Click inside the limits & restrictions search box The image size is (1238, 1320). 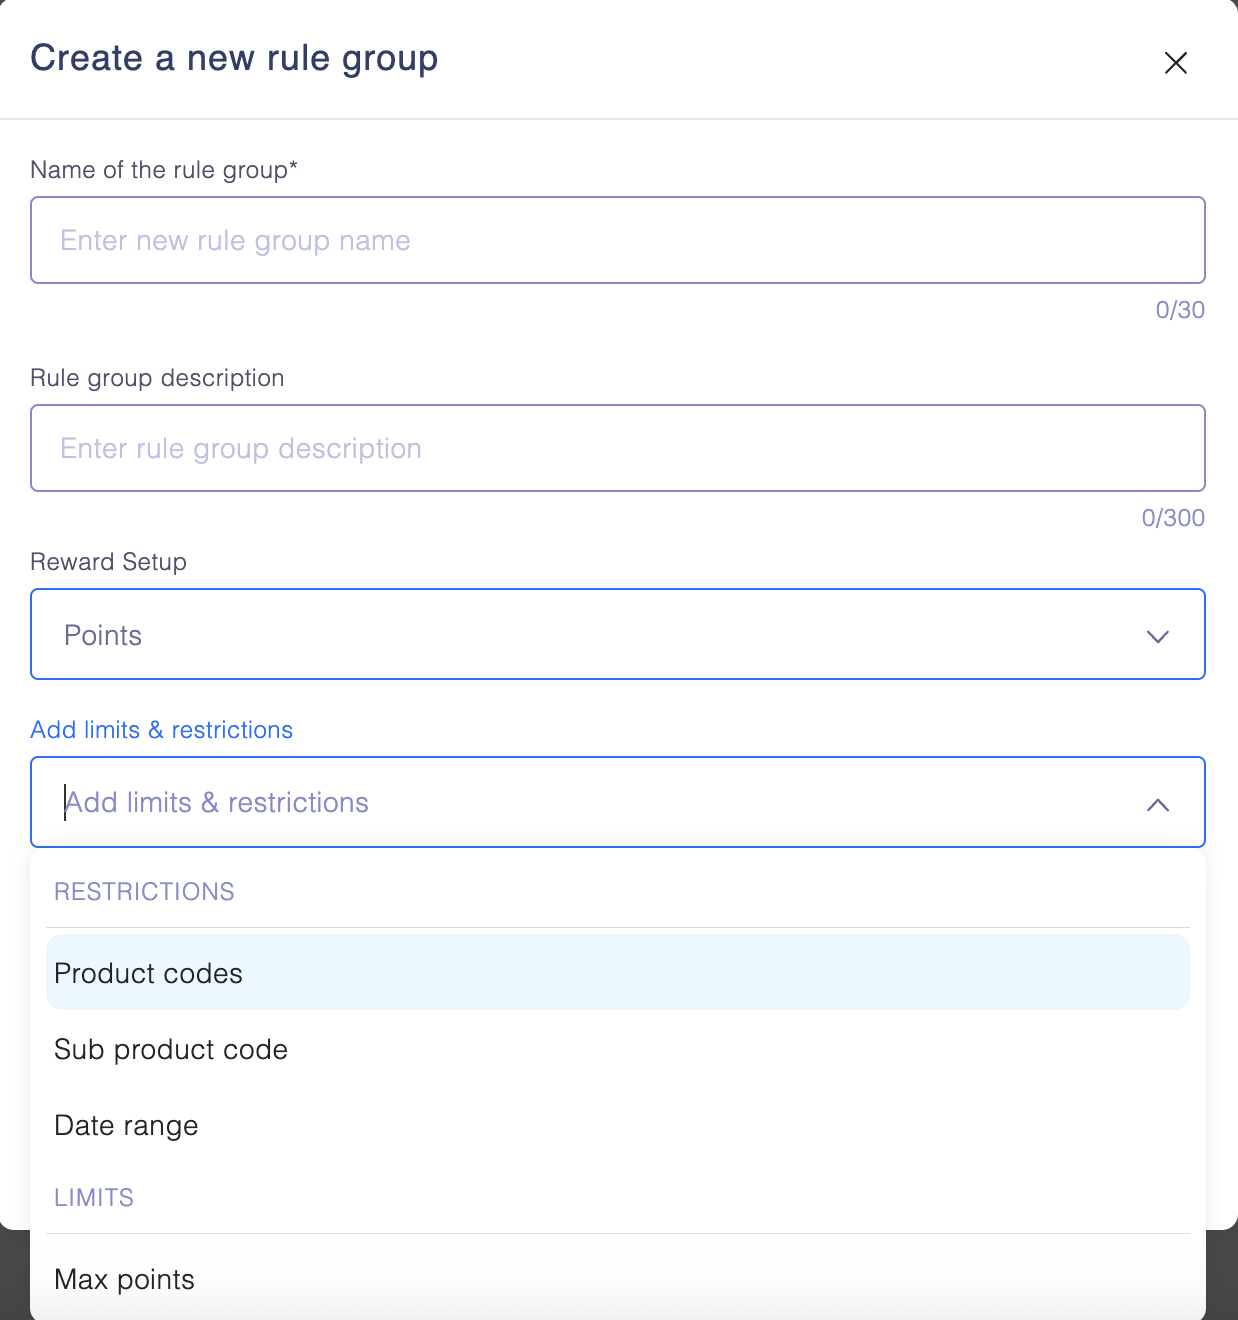tap(600, 803)
